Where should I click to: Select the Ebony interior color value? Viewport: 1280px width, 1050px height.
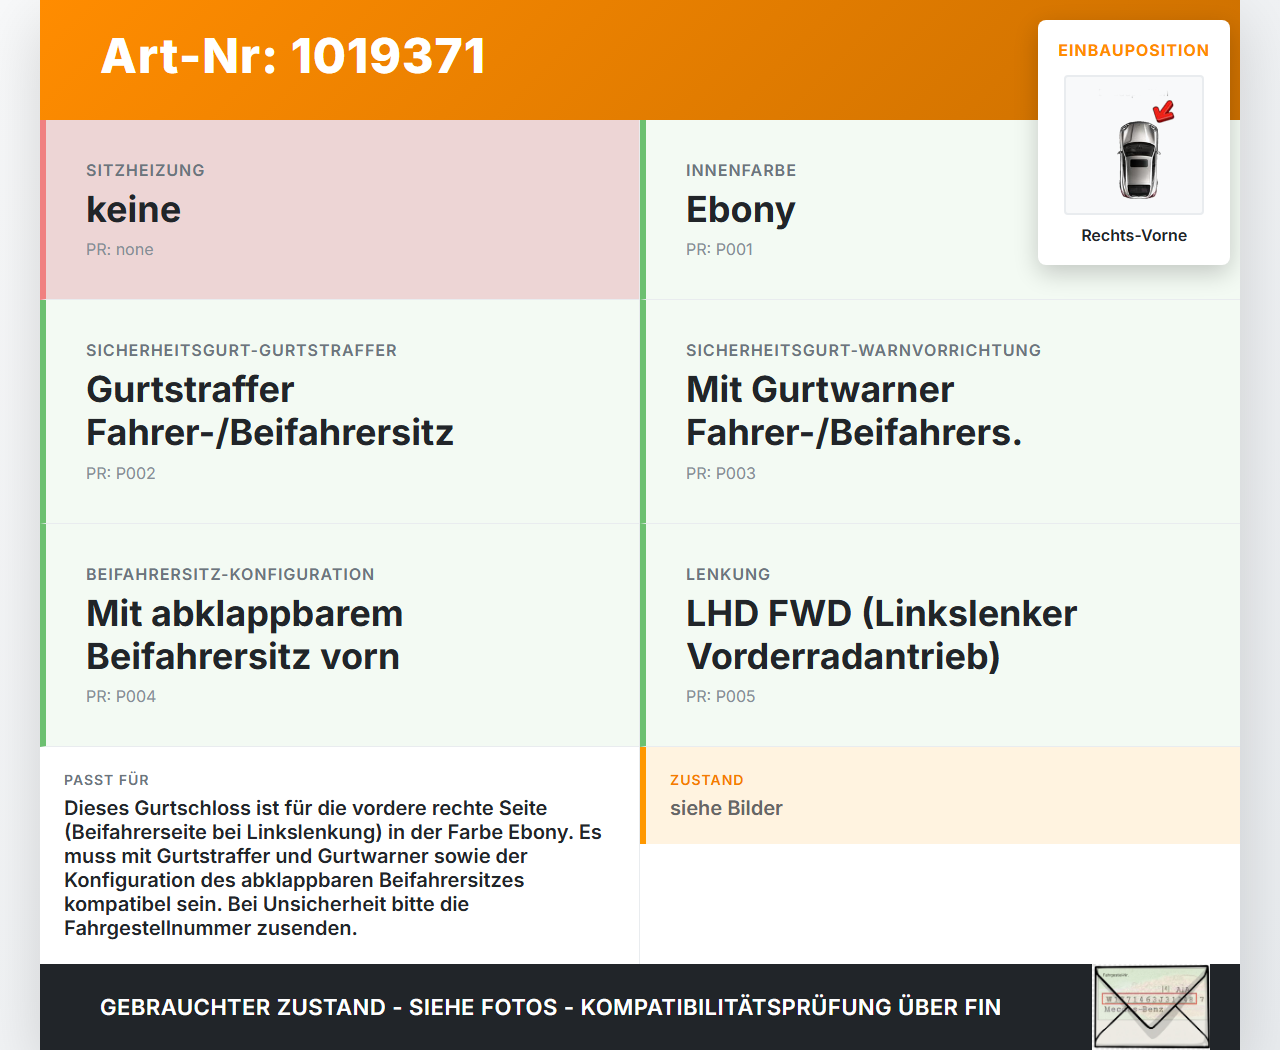(x=740, y=210)
